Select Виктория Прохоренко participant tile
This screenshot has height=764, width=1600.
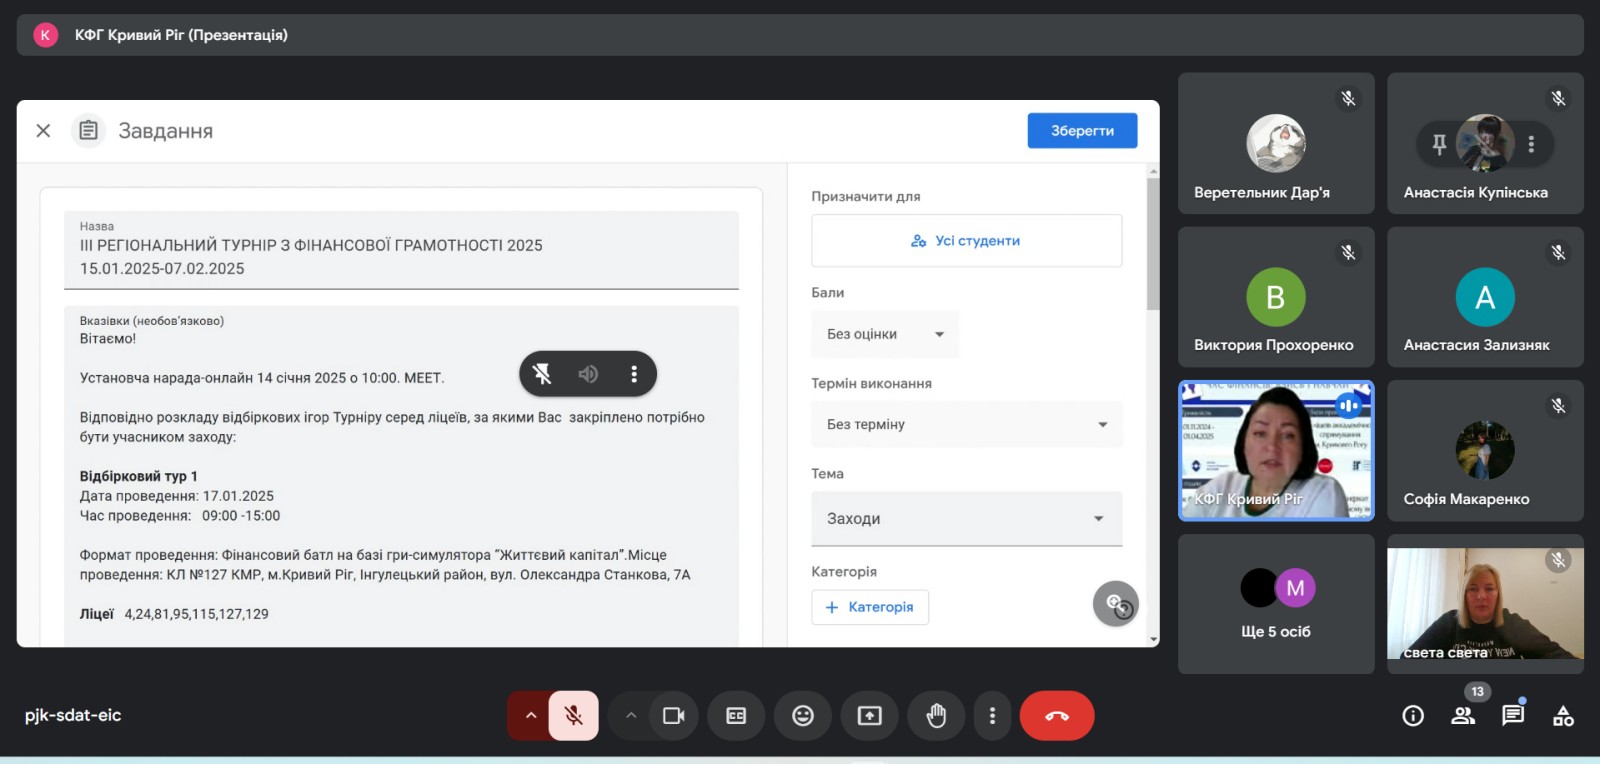point(1276,297)
